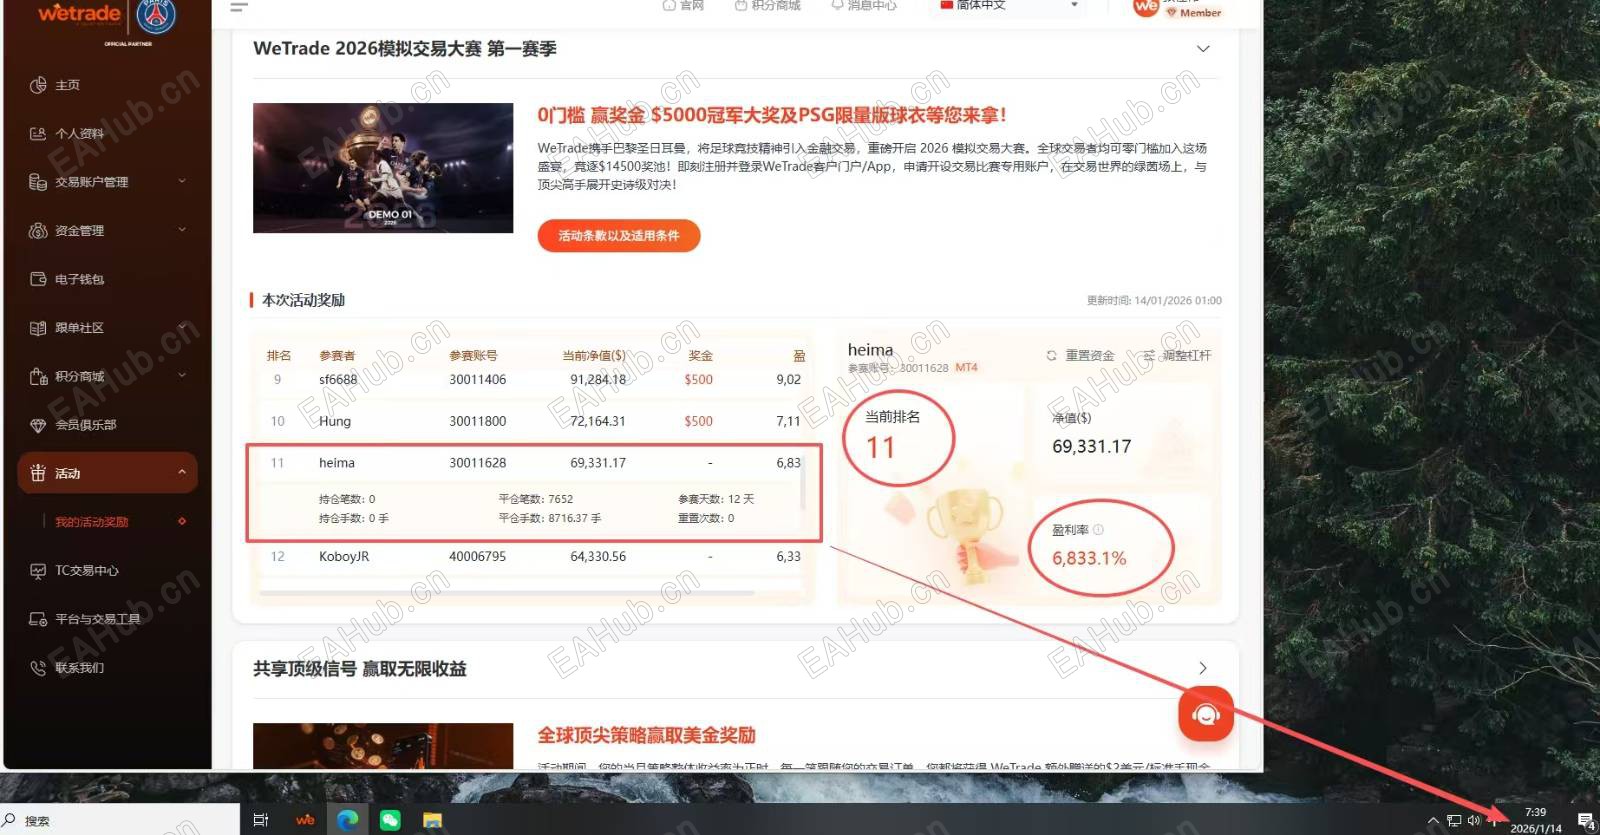Click the 个人资料 profile icon
This screenshot has width=1600, height=835.
pos(38,134)
